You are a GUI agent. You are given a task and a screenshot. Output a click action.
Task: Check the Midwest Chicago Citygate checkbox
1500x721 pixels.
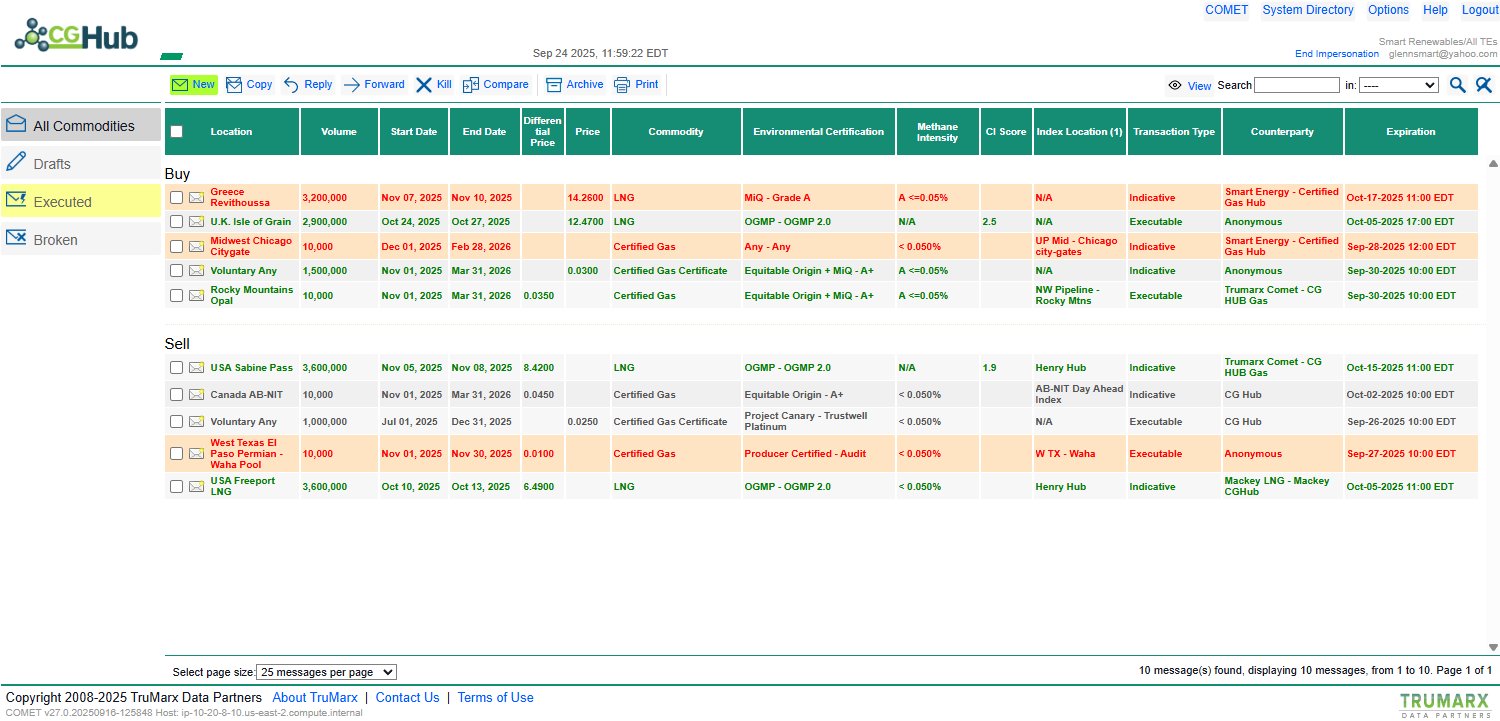[177, 246]
